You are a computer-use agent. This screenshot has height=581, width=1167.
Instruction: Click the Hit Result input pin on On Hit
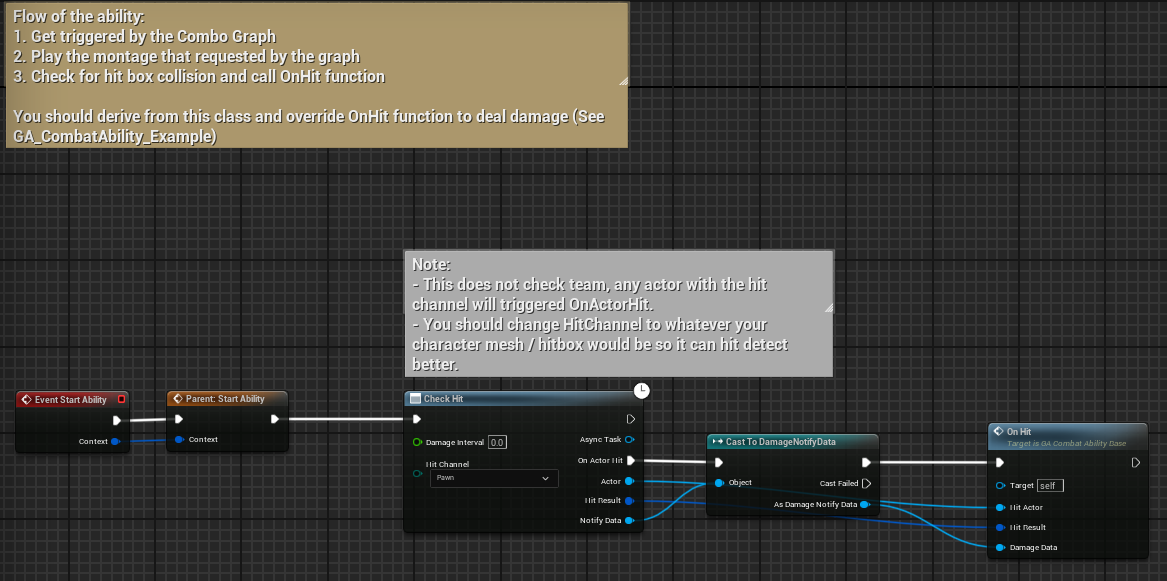1000,527
